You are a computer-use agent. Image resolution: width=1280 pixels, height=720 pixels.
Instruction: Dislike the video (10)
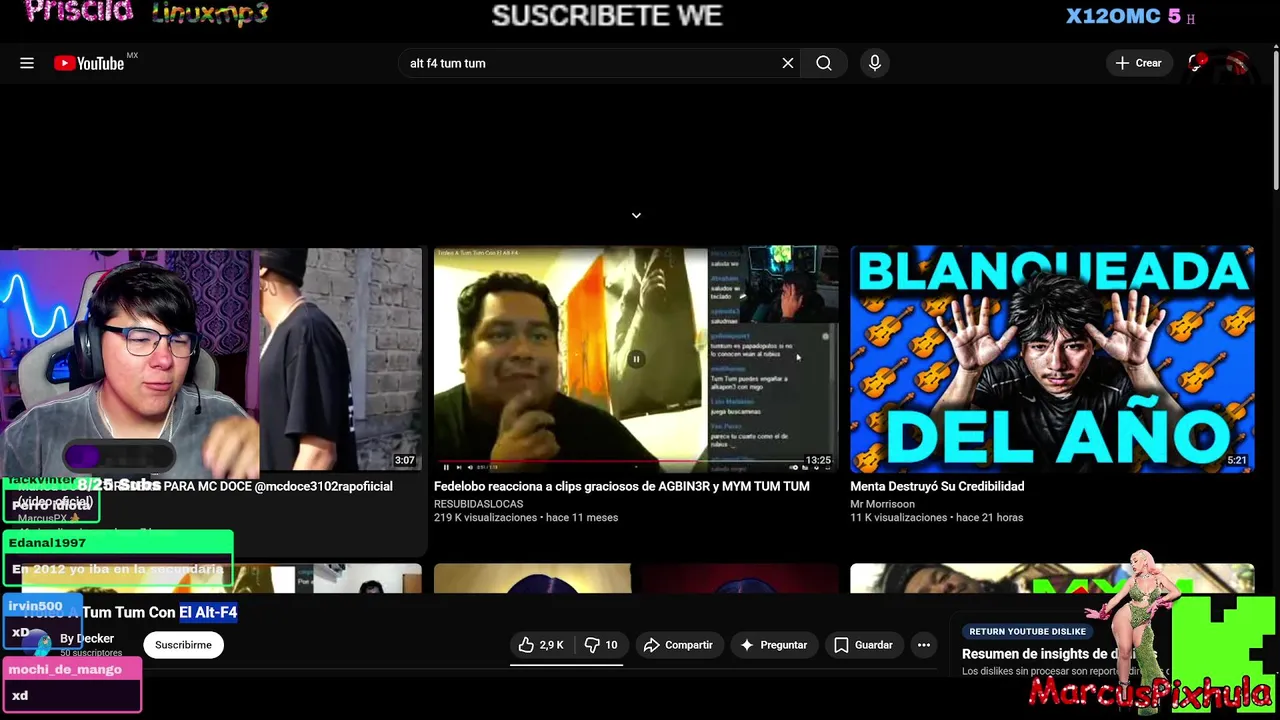600,645
